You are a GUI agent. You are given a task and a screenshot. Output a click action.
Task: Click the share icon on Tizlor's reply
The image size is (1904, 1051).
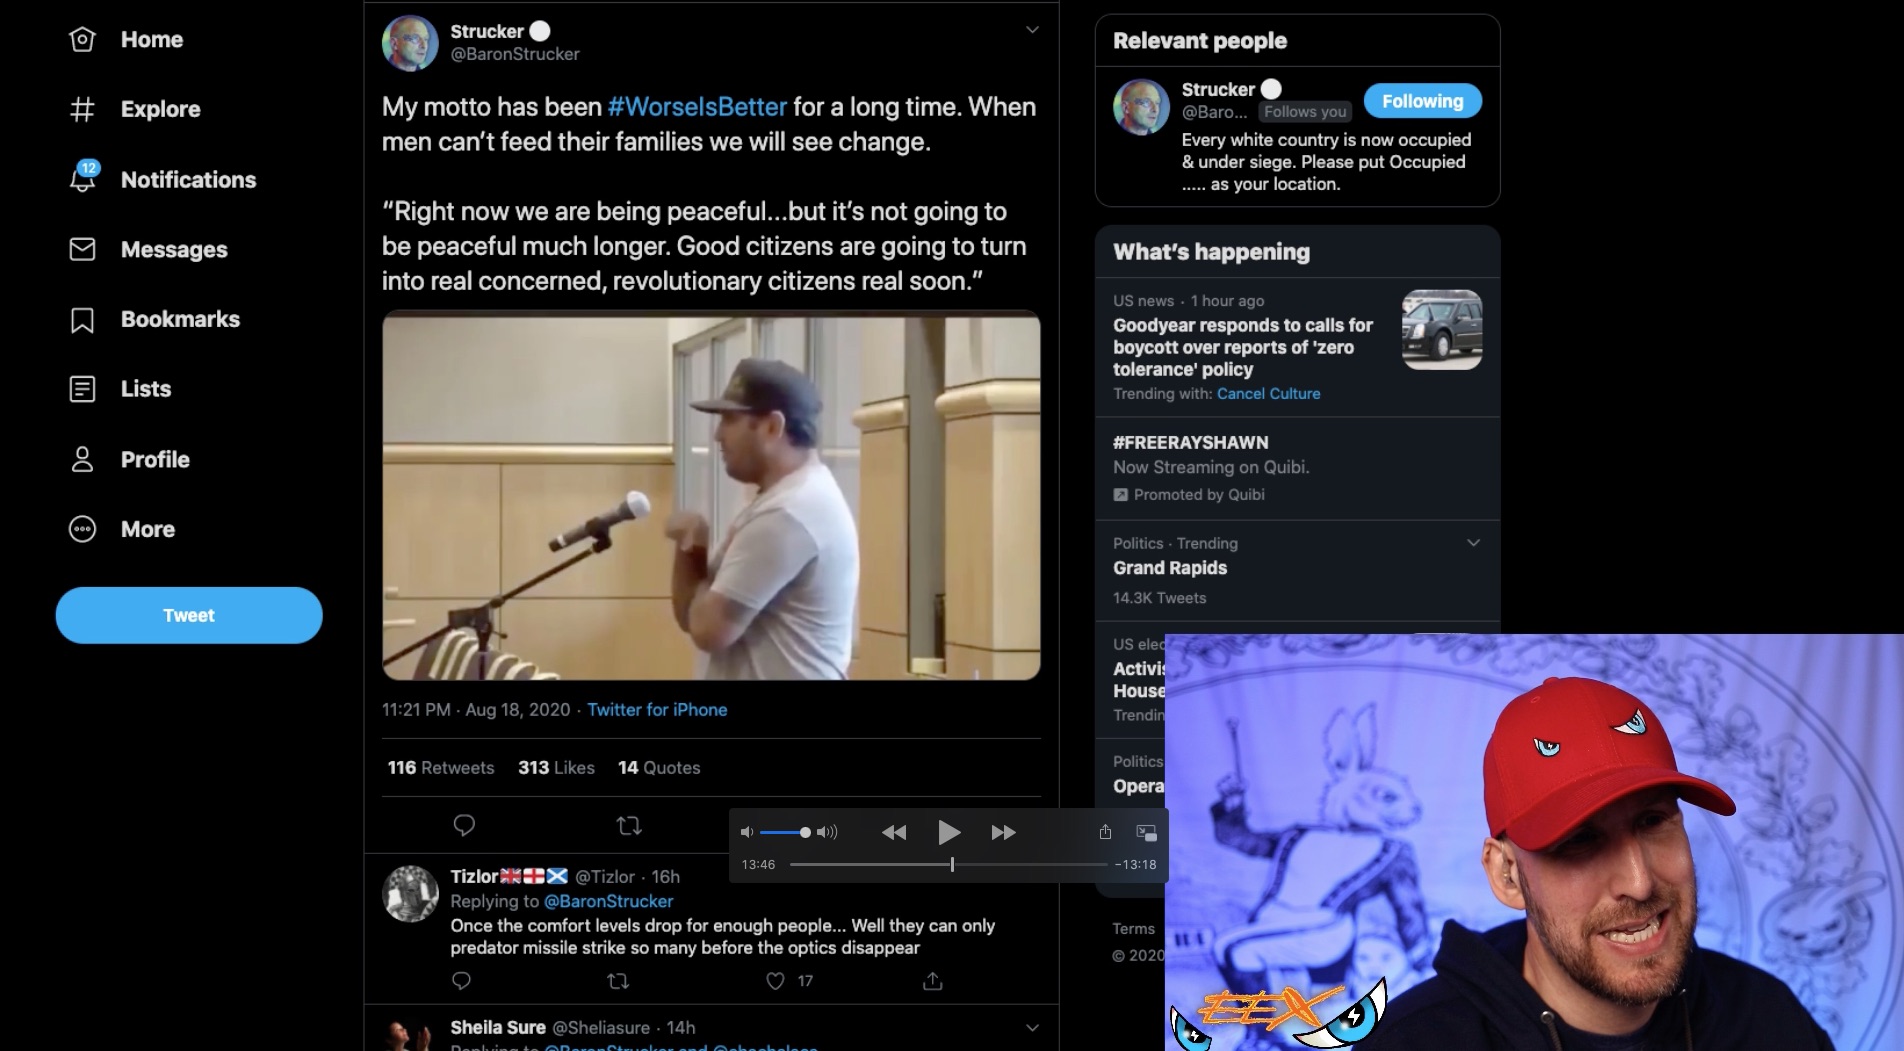point(933,981)
